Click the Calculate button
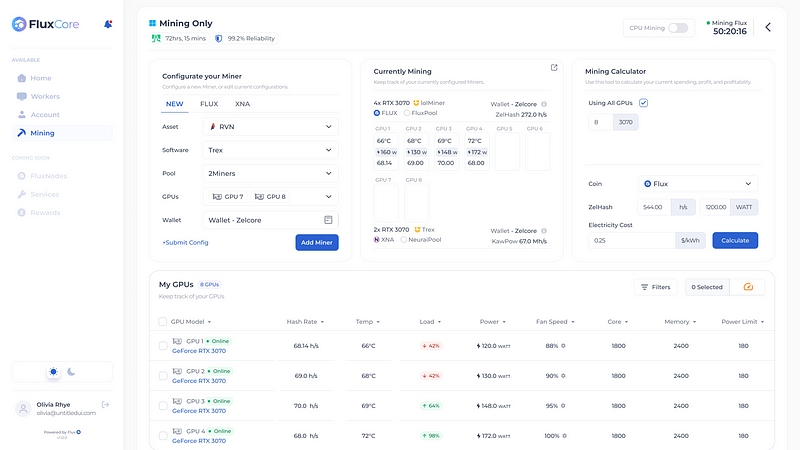The image size is (800, 450). pos(735,240)
